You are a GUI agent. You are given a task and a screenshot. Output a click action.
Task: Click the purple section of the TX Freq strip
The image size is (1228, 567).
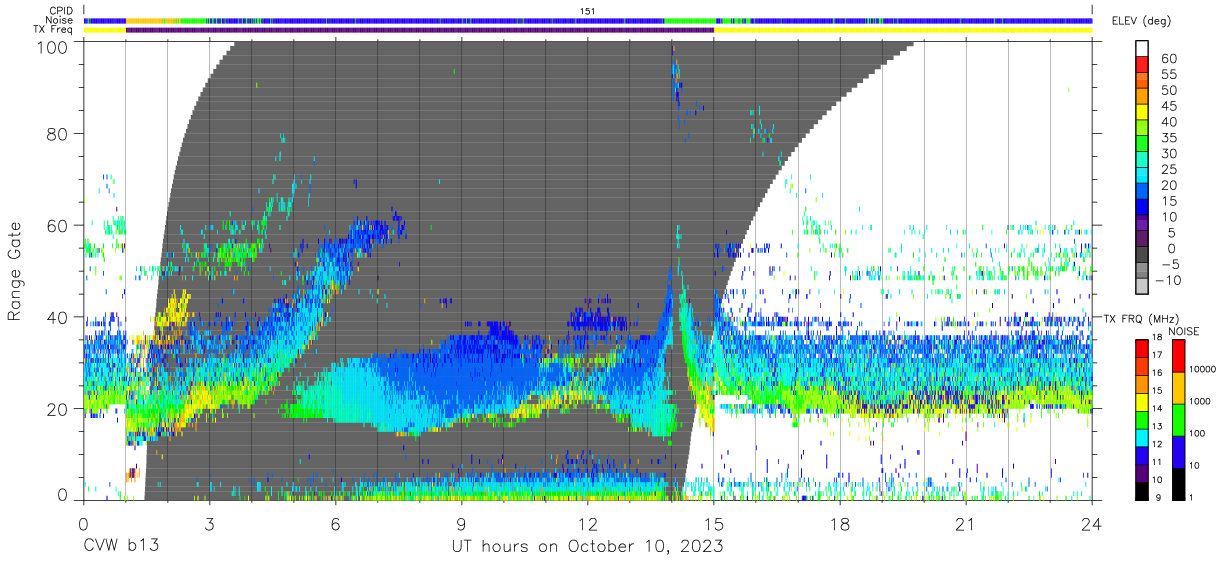[x=420, y=30]
